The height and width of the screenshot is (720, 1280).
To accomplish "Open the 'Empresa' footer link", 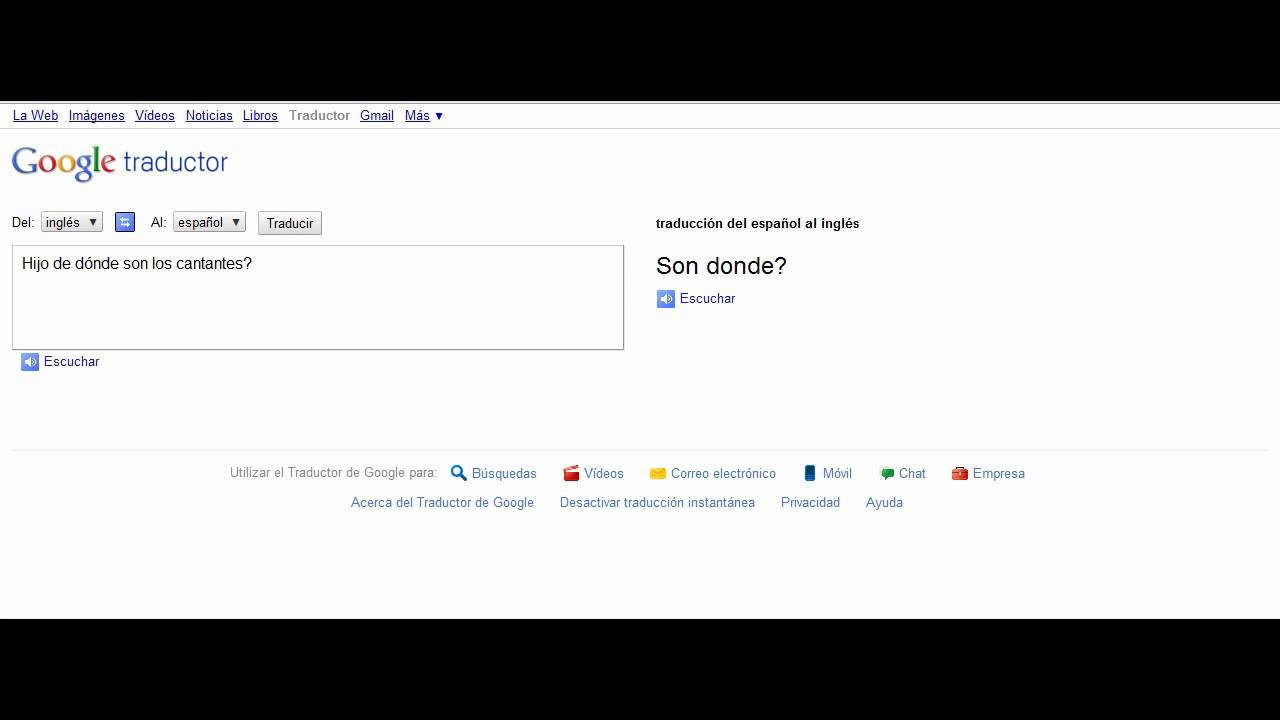I will point(999,474).
